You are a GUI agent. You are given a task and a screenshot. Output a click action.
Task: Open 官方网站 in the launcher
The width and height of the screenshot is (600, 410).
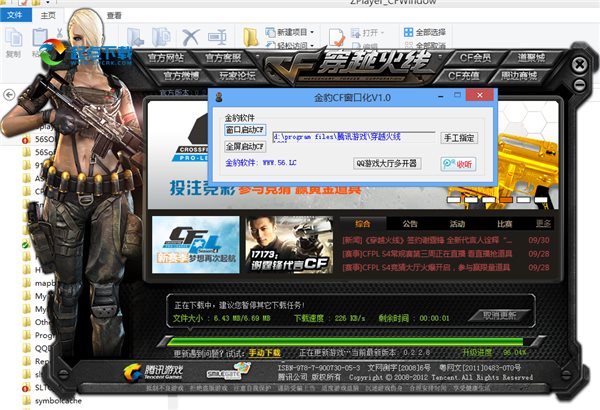point(166,58)
